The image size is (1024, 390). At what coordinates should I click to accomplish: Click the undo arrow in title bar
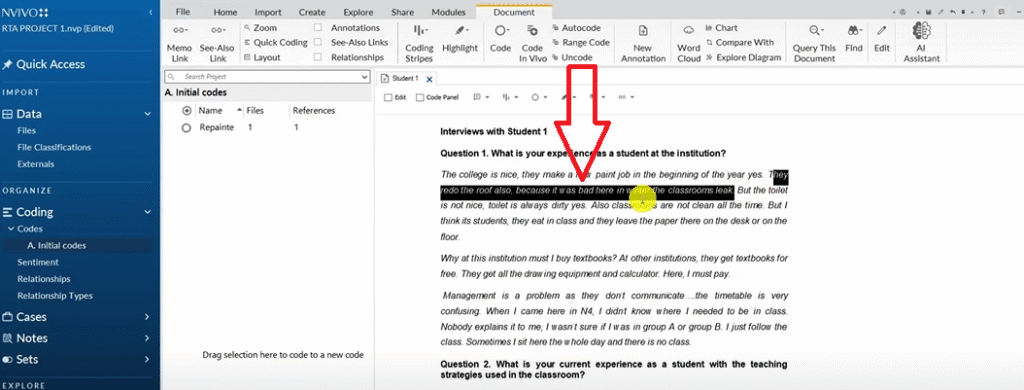click(954, 12)
